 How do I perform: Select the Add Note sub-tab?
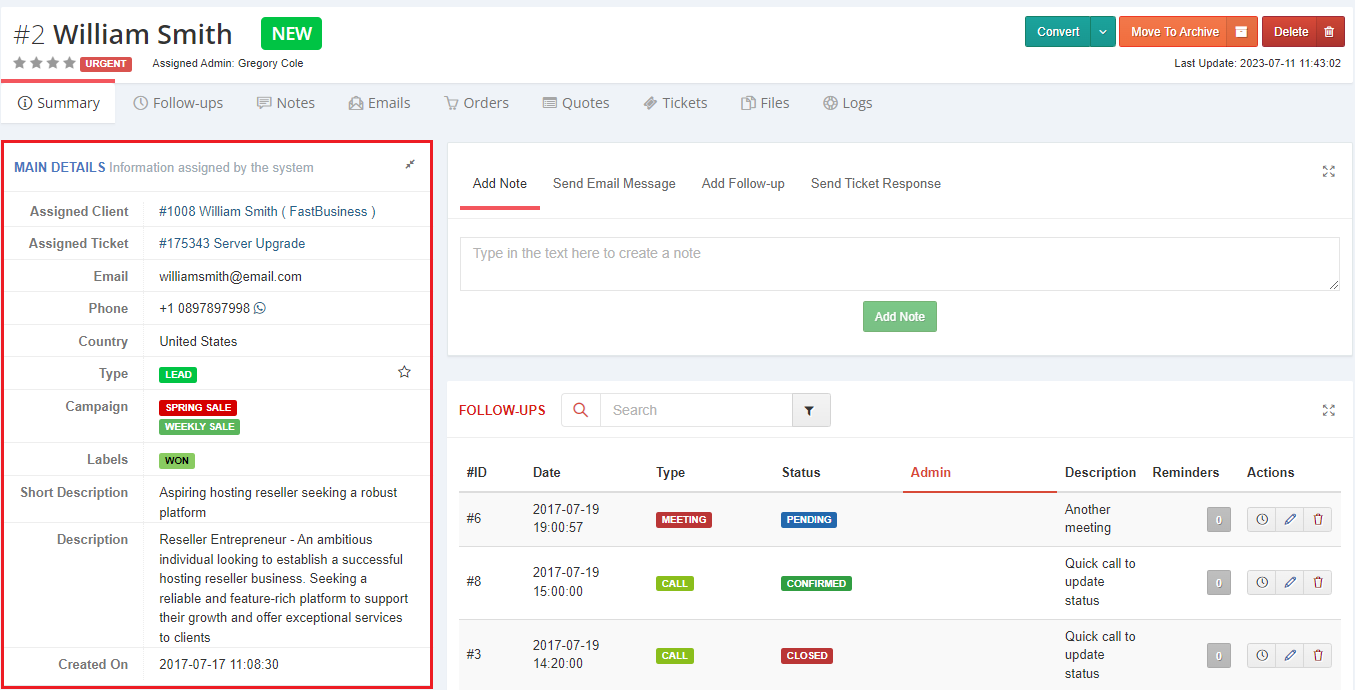(x=500, y=184)
